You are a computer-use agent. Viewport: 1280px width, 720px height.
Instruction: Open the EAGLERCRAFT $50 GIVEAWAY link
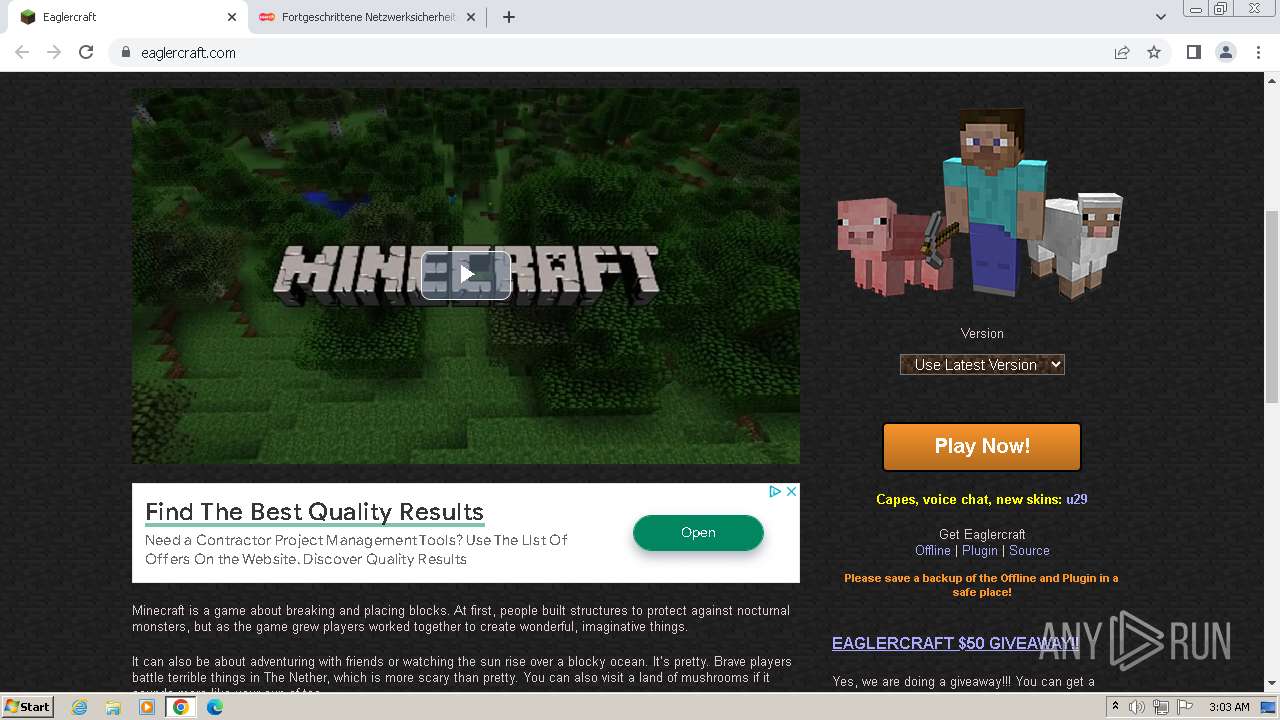[x=955, y=643]
